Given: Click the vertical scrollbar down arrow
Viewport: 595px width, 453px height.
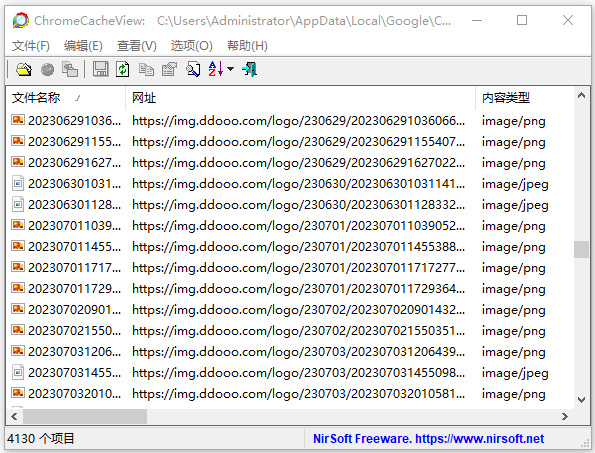Looking at the screenshot, I should point(581,400).
